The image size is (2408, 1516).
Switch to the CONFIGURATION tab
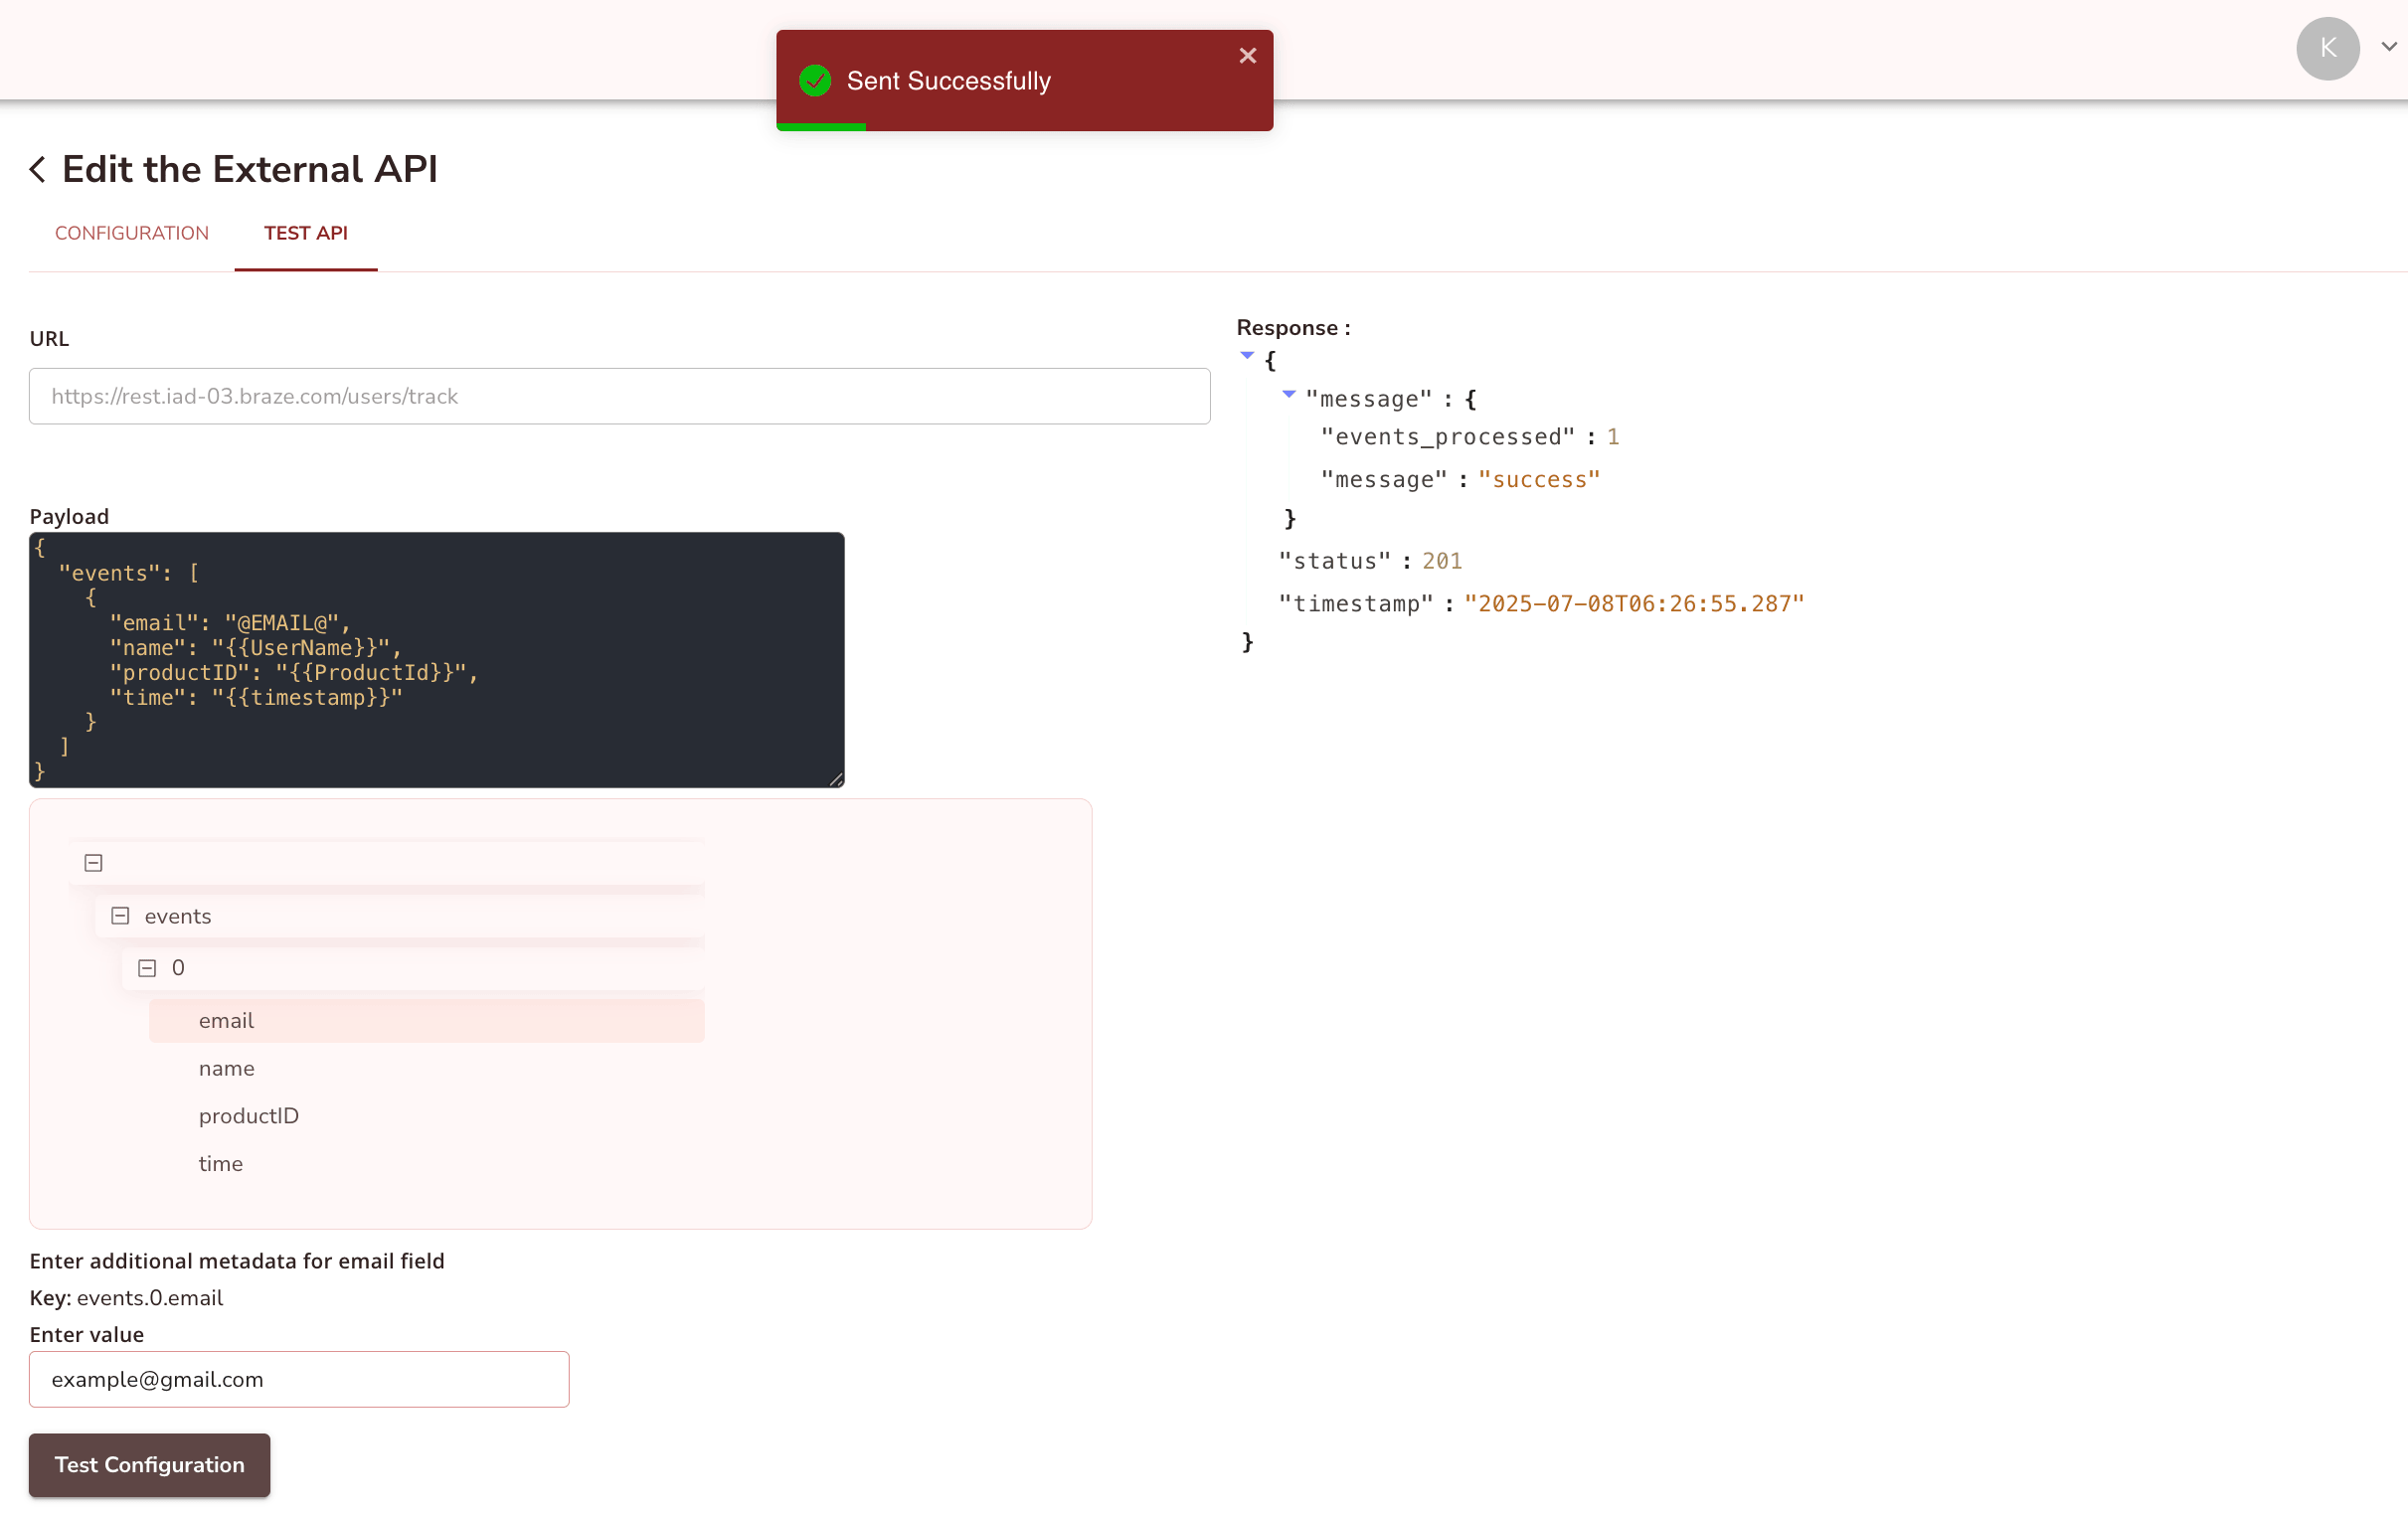tap(131, 233)
